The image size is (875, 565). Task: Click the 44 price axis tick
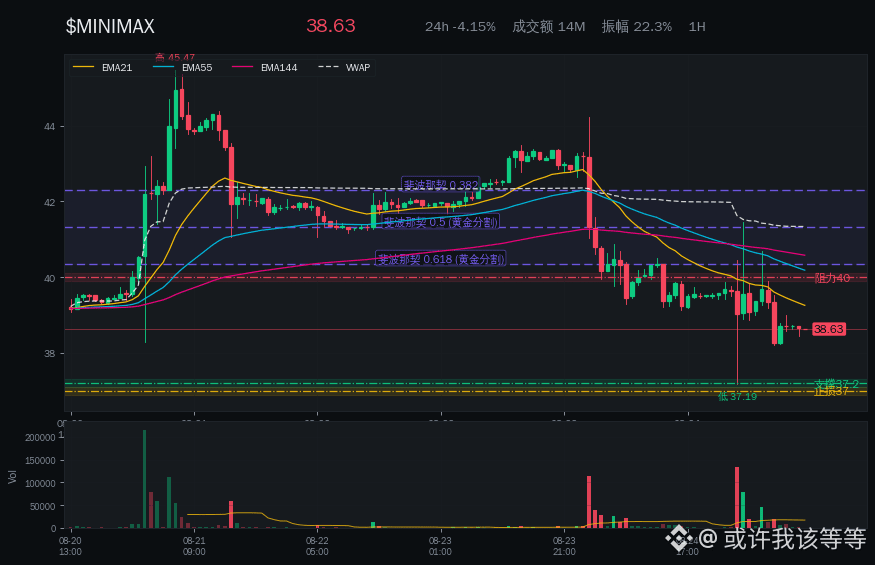(50, 127)
